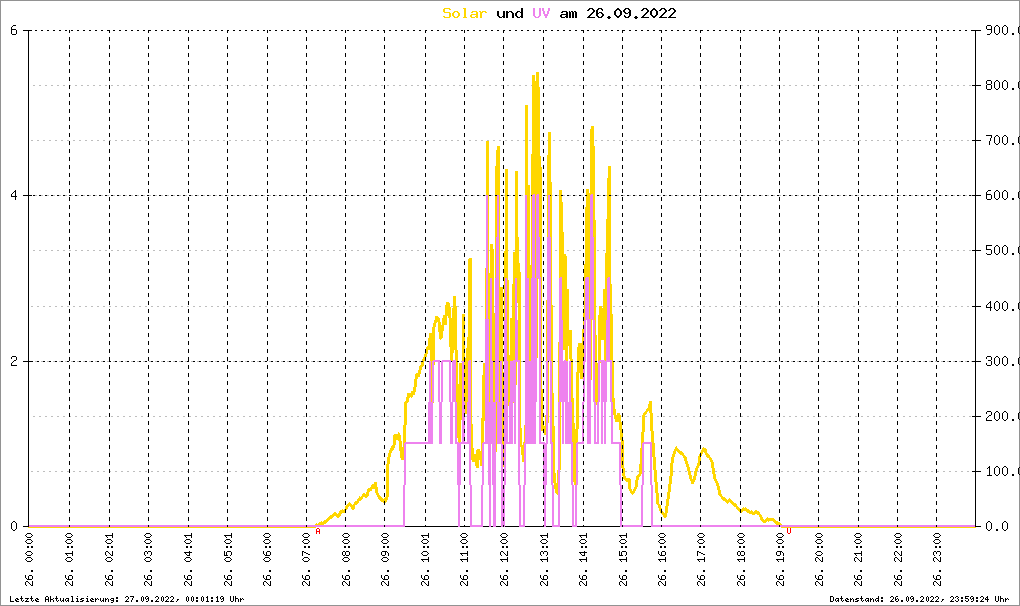Click the pink "UV" word in the title
This screenshot has height=606, width=1020.
541,13
